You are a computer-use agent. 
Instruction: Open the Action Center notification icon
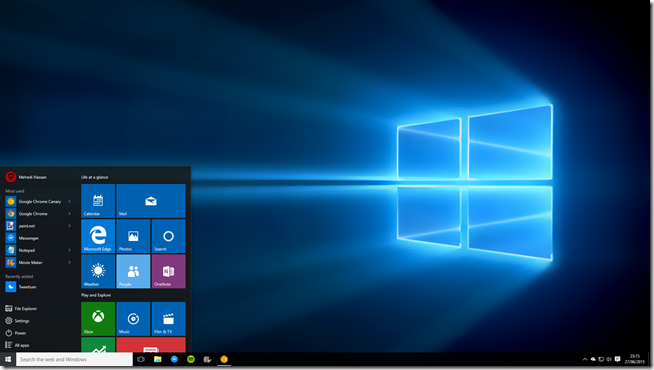click(618, 359)
